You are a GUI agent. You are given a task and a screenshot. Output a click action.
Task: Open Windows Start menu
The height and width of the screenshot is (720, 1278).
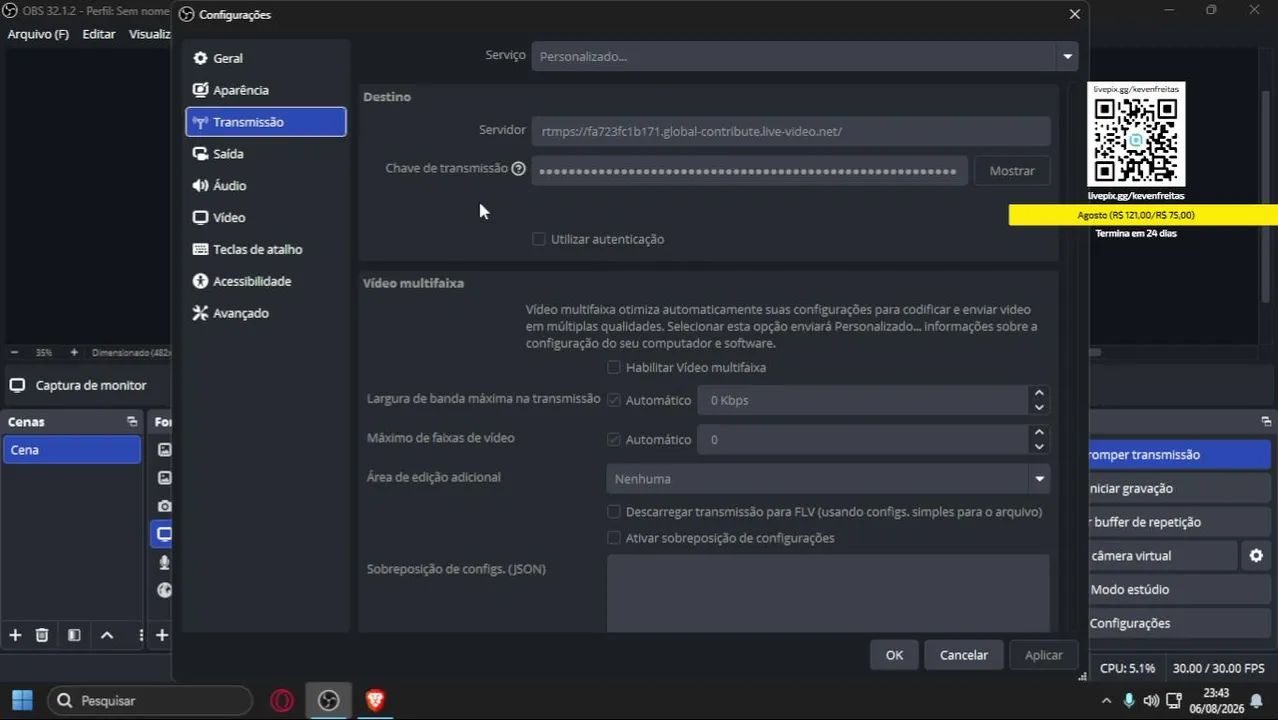pyautogui.click(x=22, y=701)
